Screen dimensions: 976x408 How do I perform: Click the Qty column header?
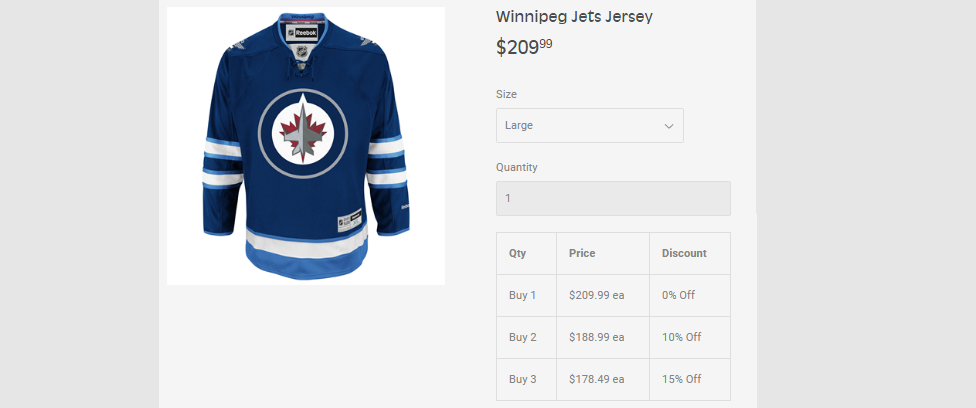(x=517, y=254)
